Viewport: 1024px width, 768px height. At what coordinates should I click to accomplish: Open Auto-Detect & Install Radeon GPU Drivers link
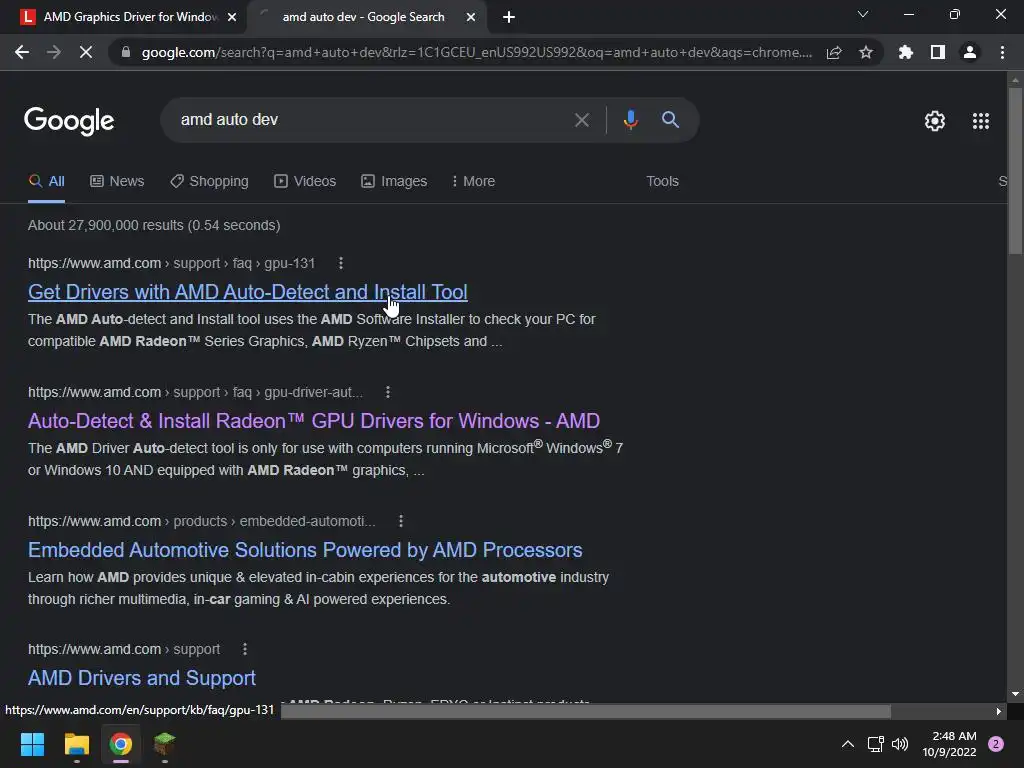click(x=313, y=421)
